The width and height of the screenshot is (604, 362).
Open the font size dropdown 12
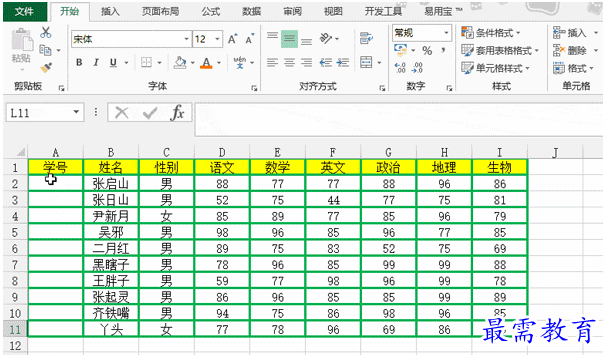218,39
